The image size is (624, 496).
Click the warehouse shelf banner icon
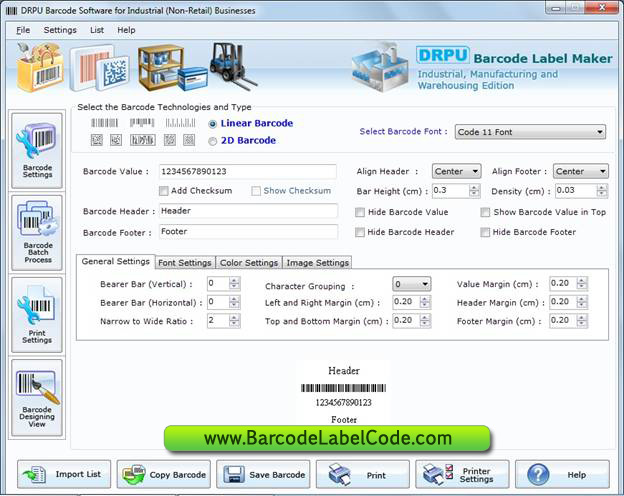pyautogui.click(x=172, y=68)
